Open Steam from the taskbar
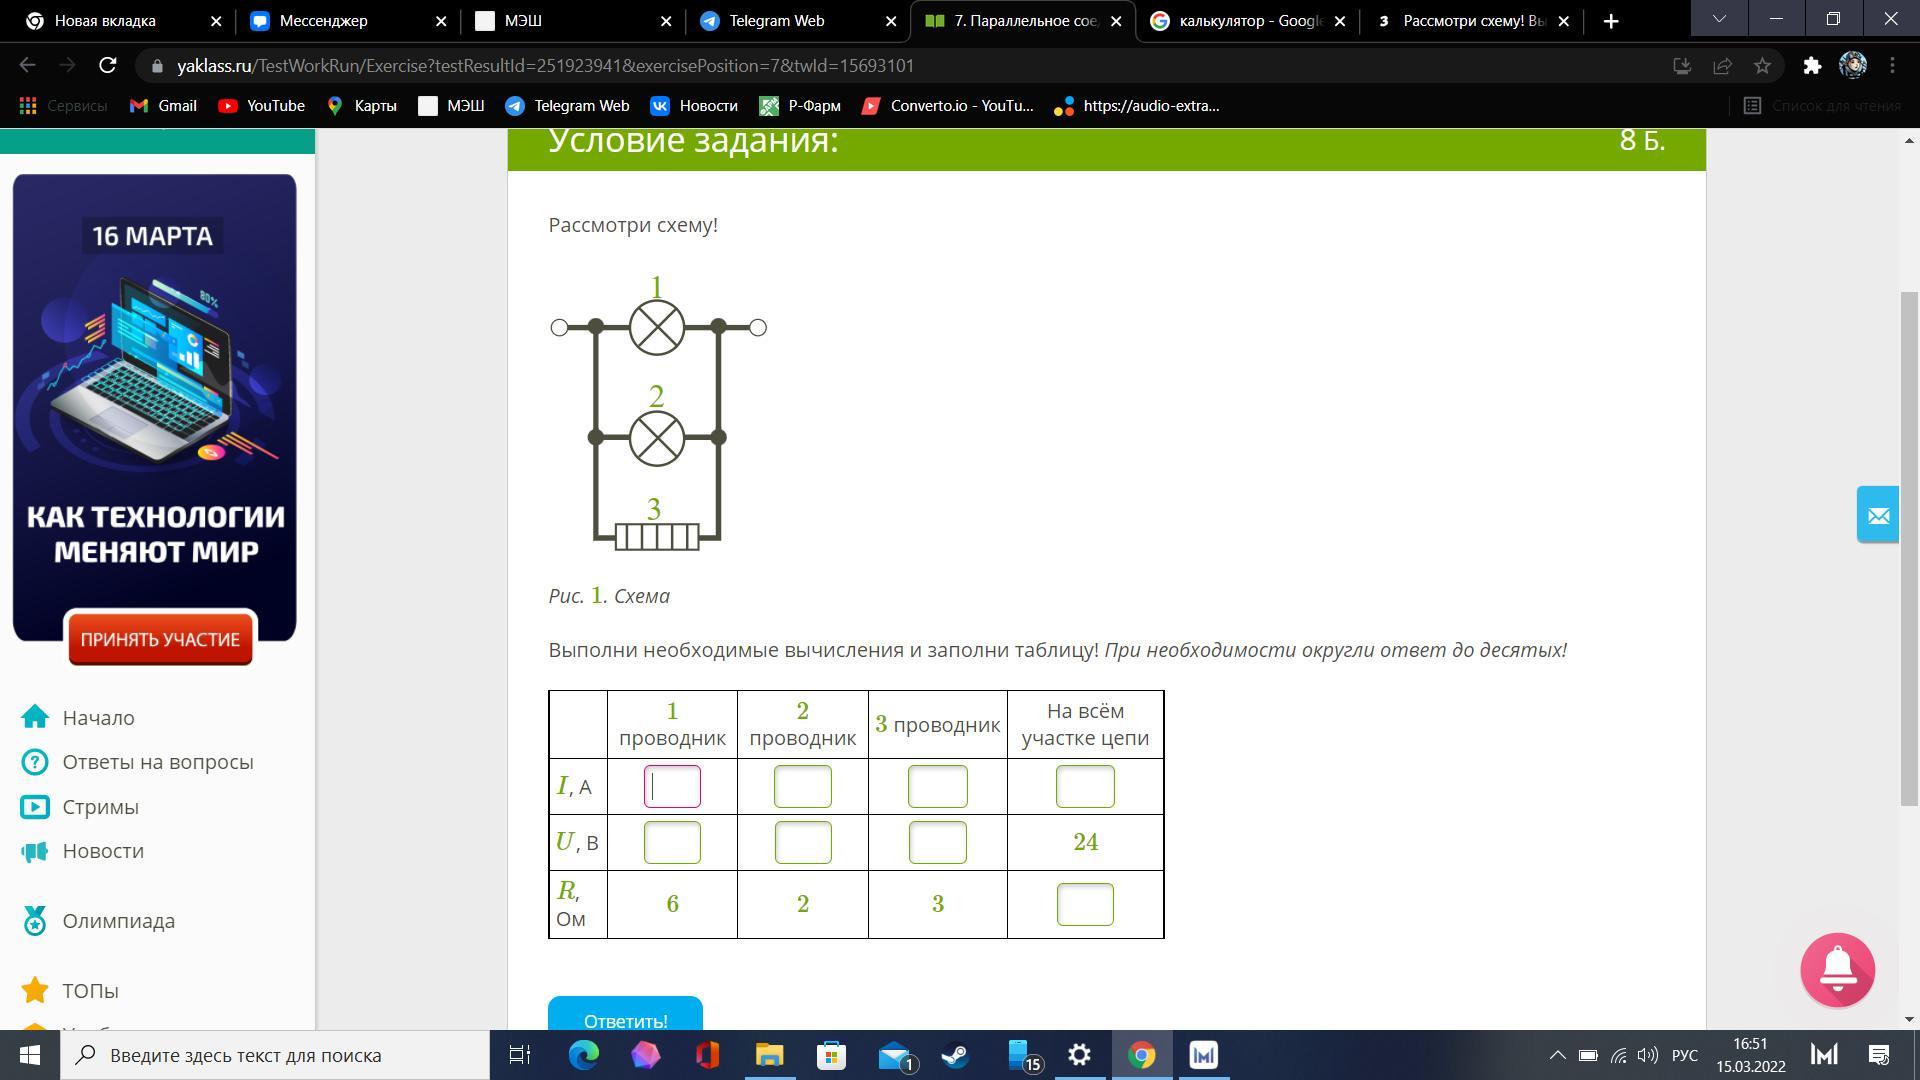The image size is (1920, 1080). [x=955, y=1055]
